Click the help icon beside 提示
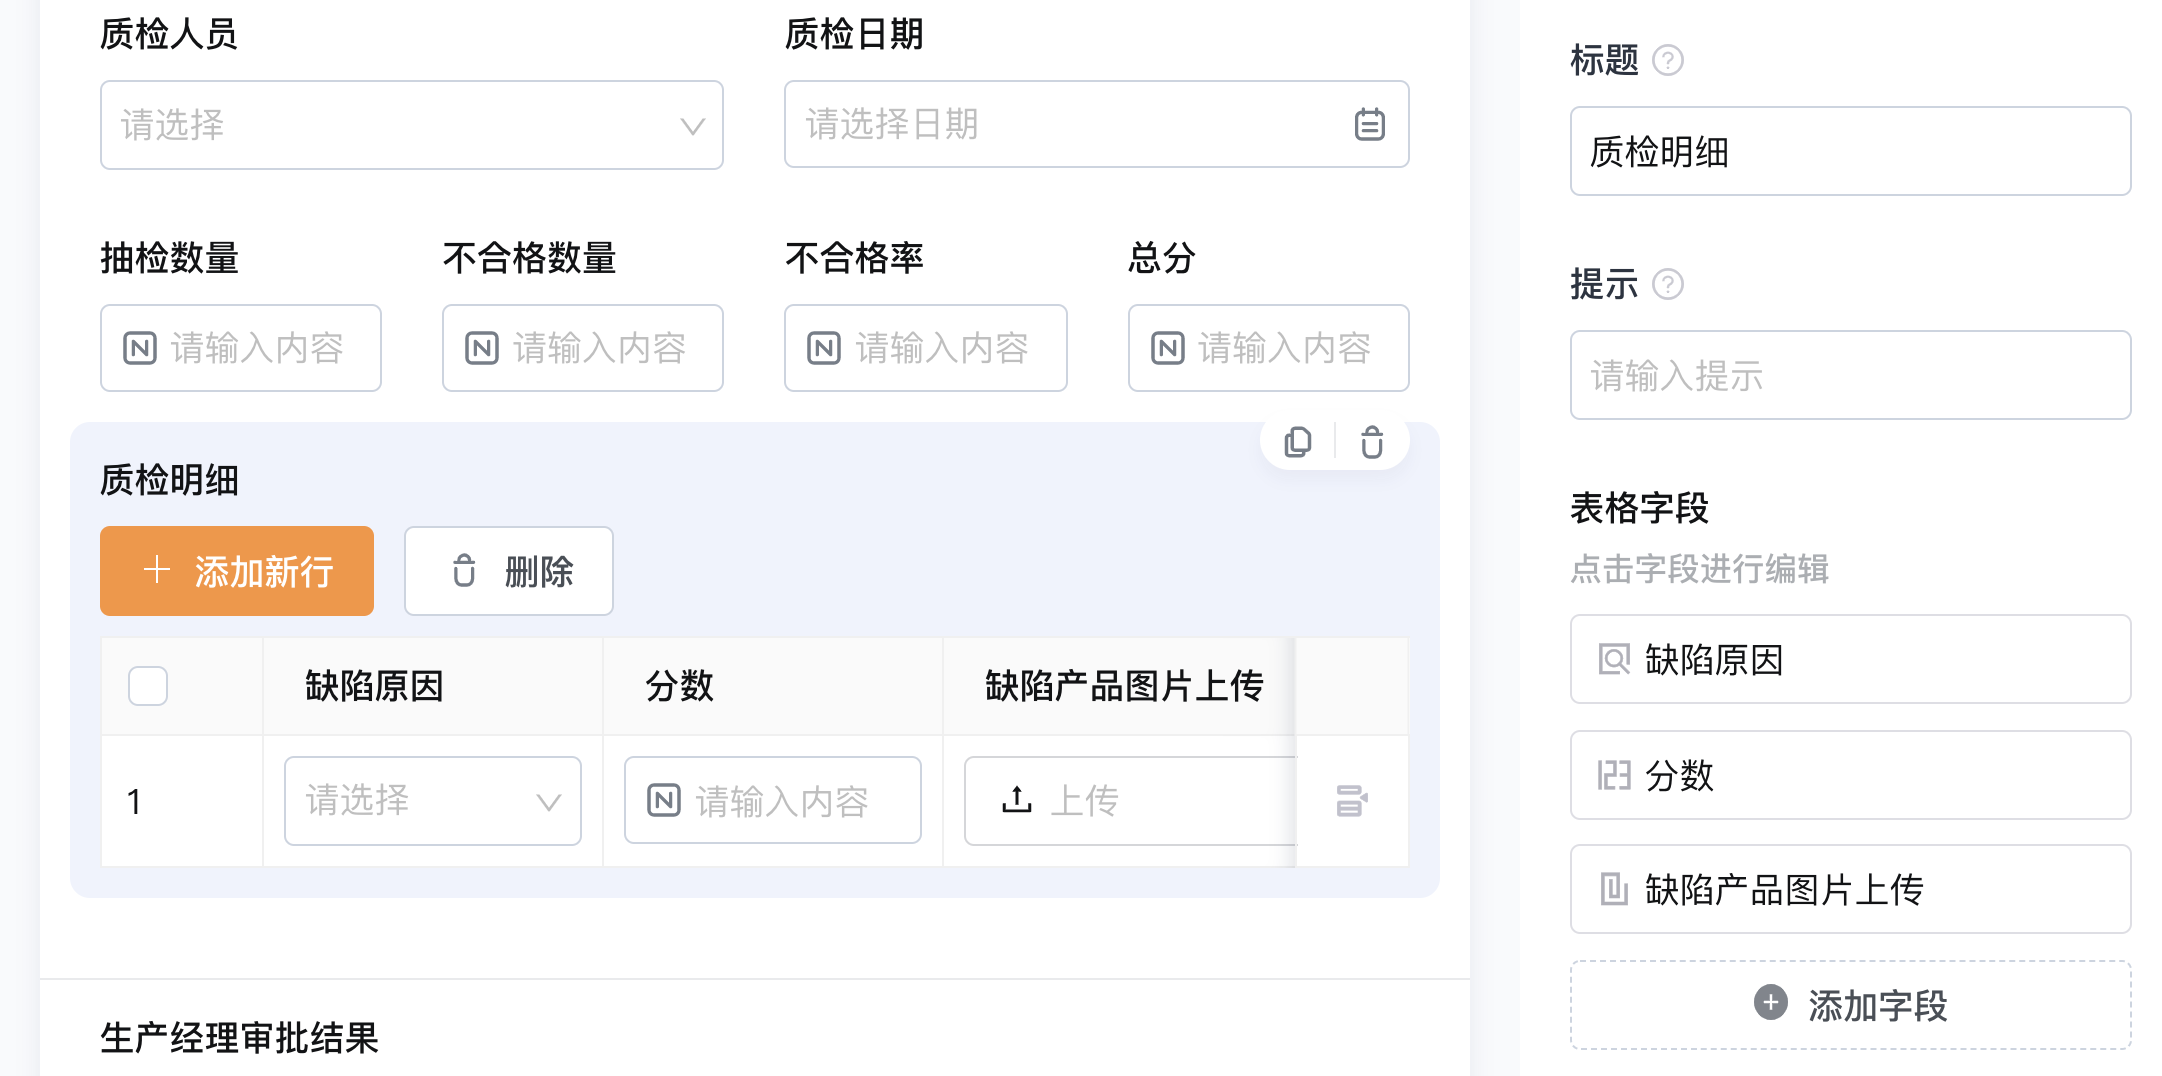Image resolution: width=2162 pixels, height=1076 pixels. click(x=1668, y=284)
